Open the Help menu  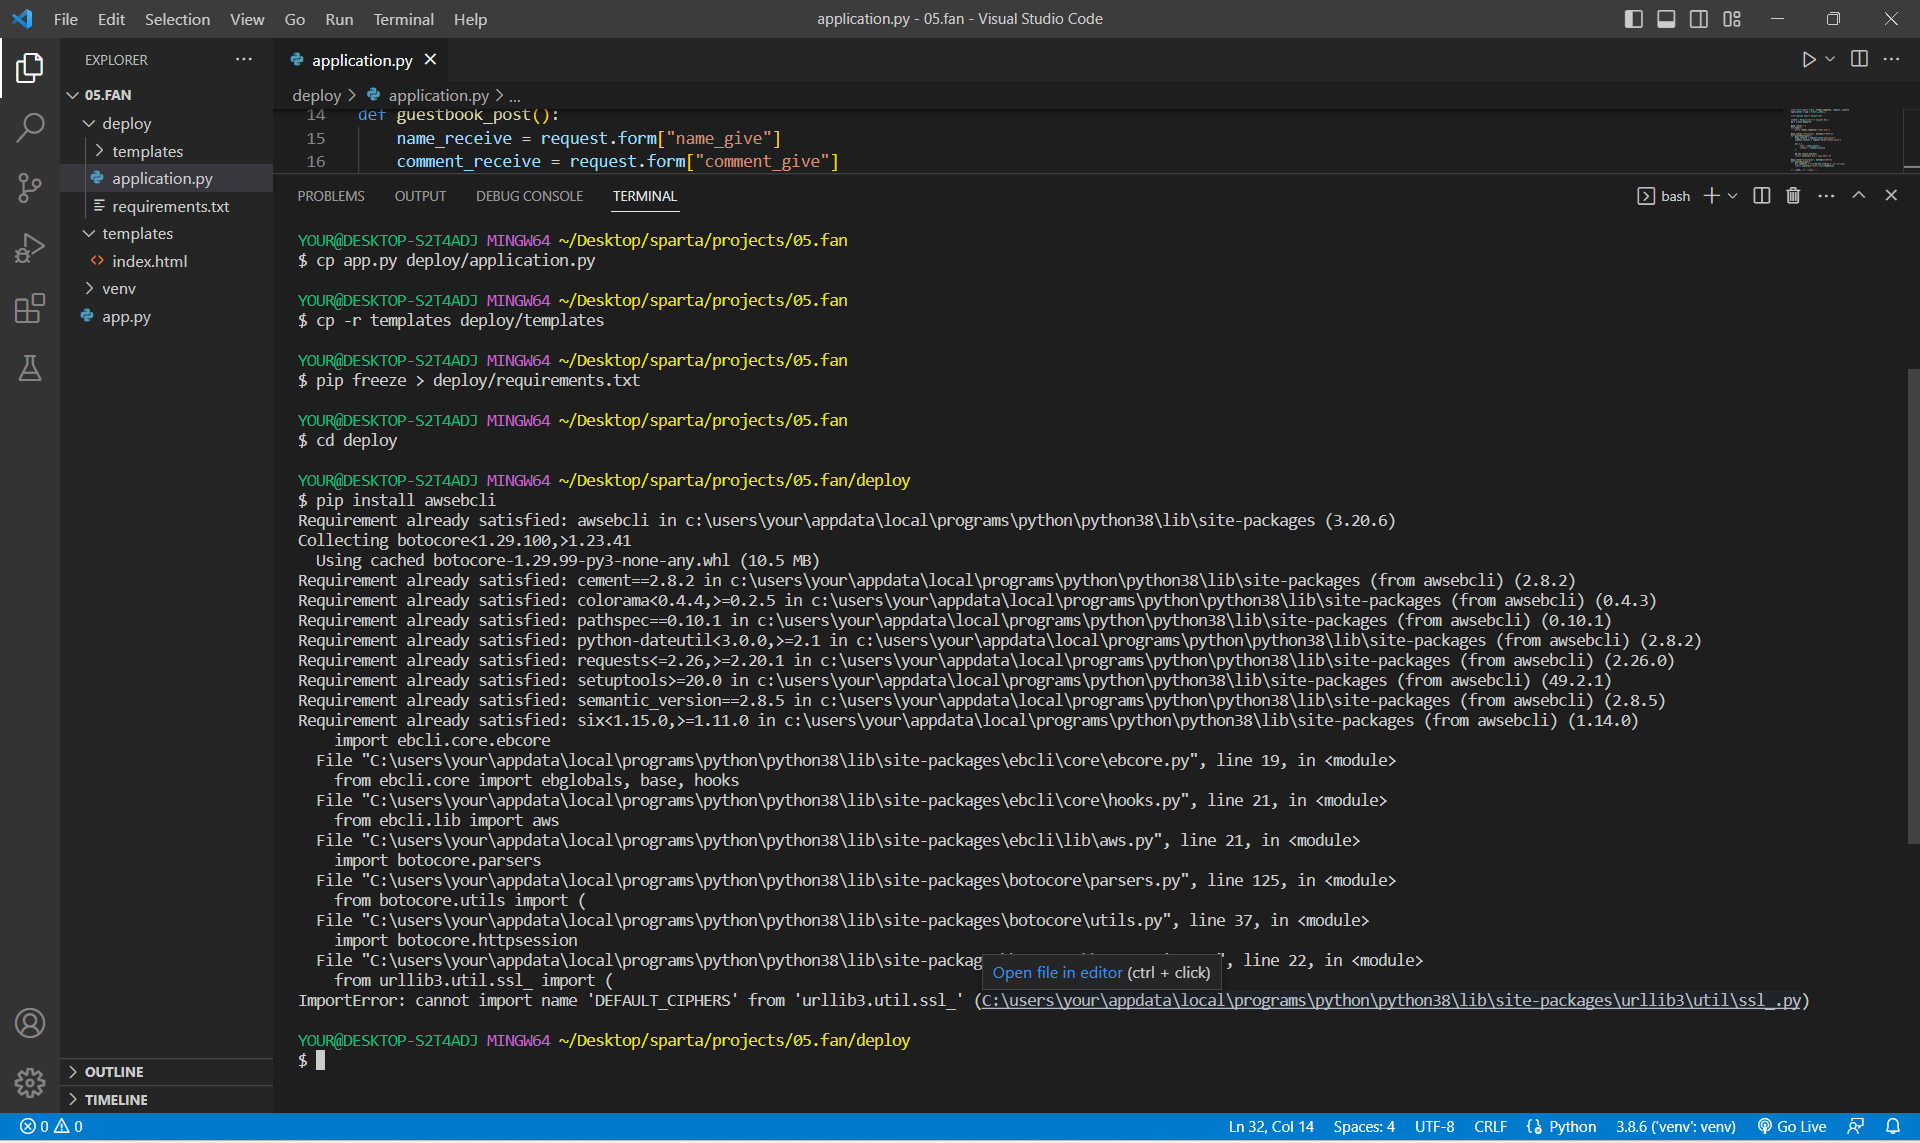pyautogui.click(x=470, y=19)
